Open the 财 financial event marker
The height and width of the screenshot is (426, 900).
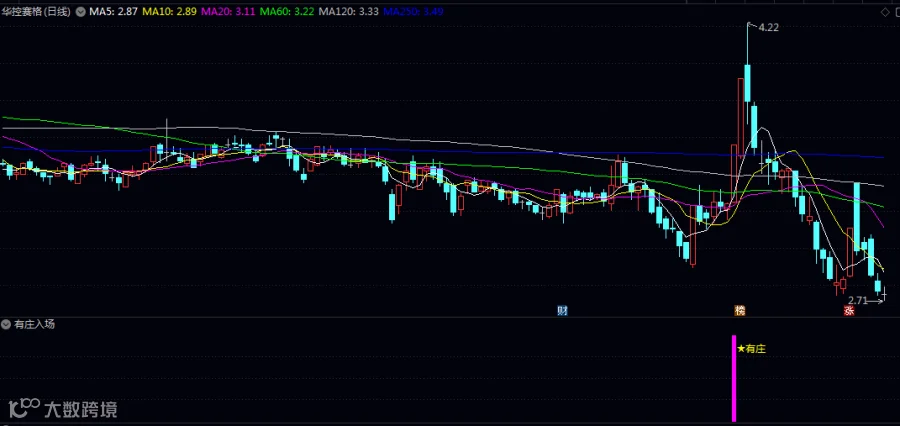click(x=562, y=311)
